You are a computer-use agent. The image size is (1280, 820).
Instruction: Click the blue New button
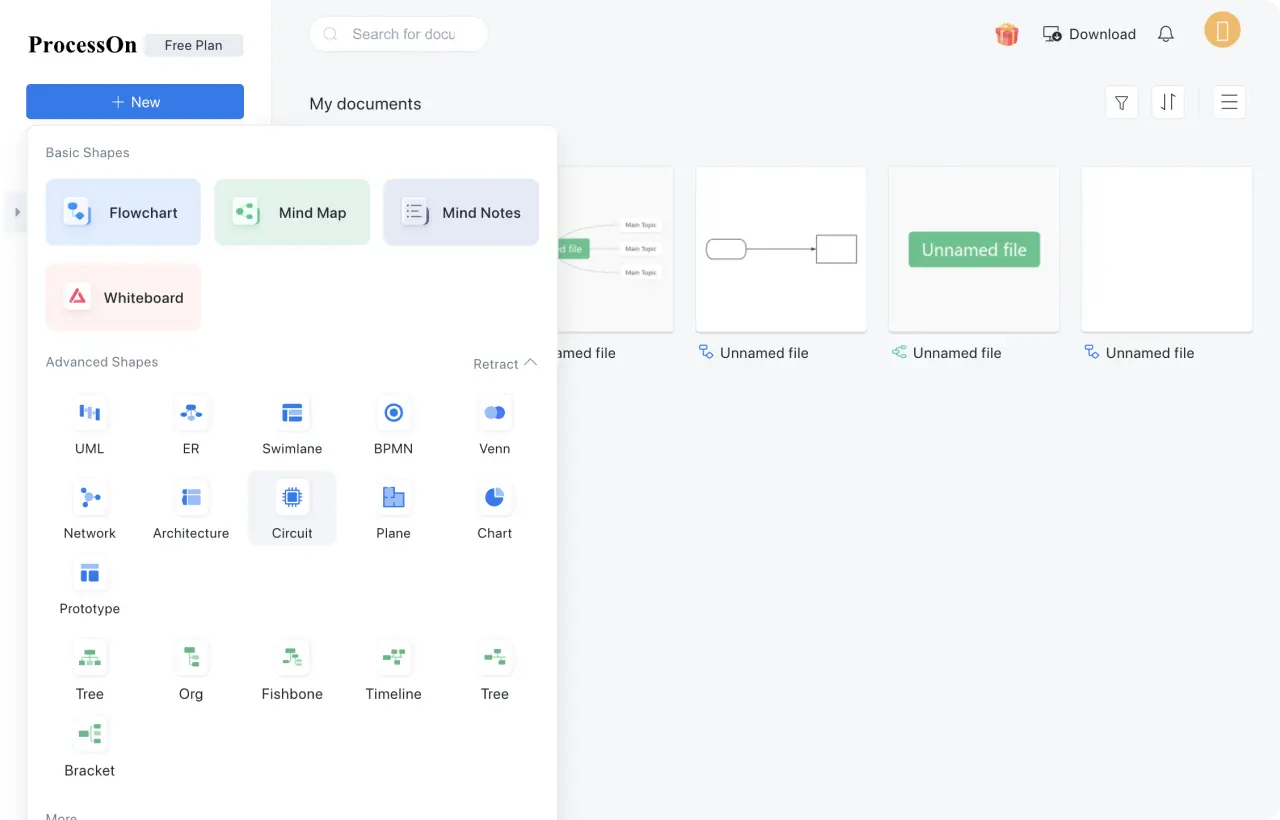click(135, 102)
